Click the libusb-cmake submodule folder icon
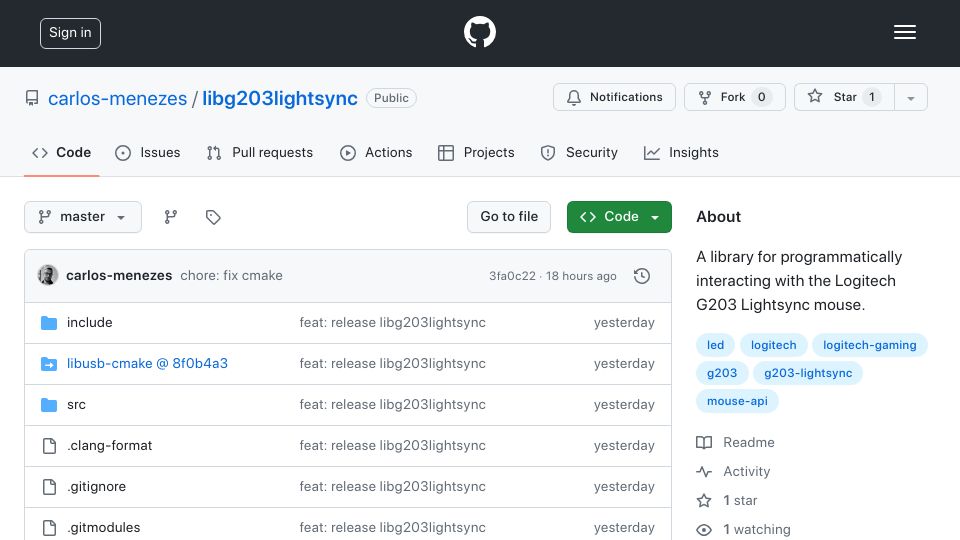This screenshot has height=540, width=960. [x=49, y=364]
